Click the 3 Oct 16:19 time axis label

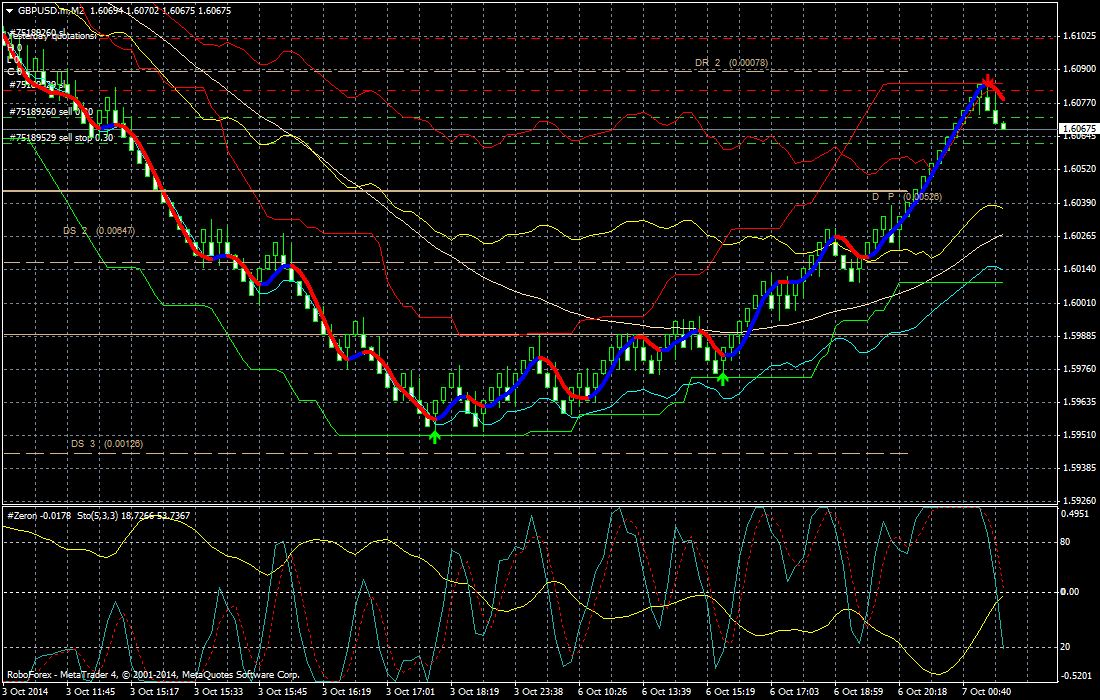pos(347,692)
